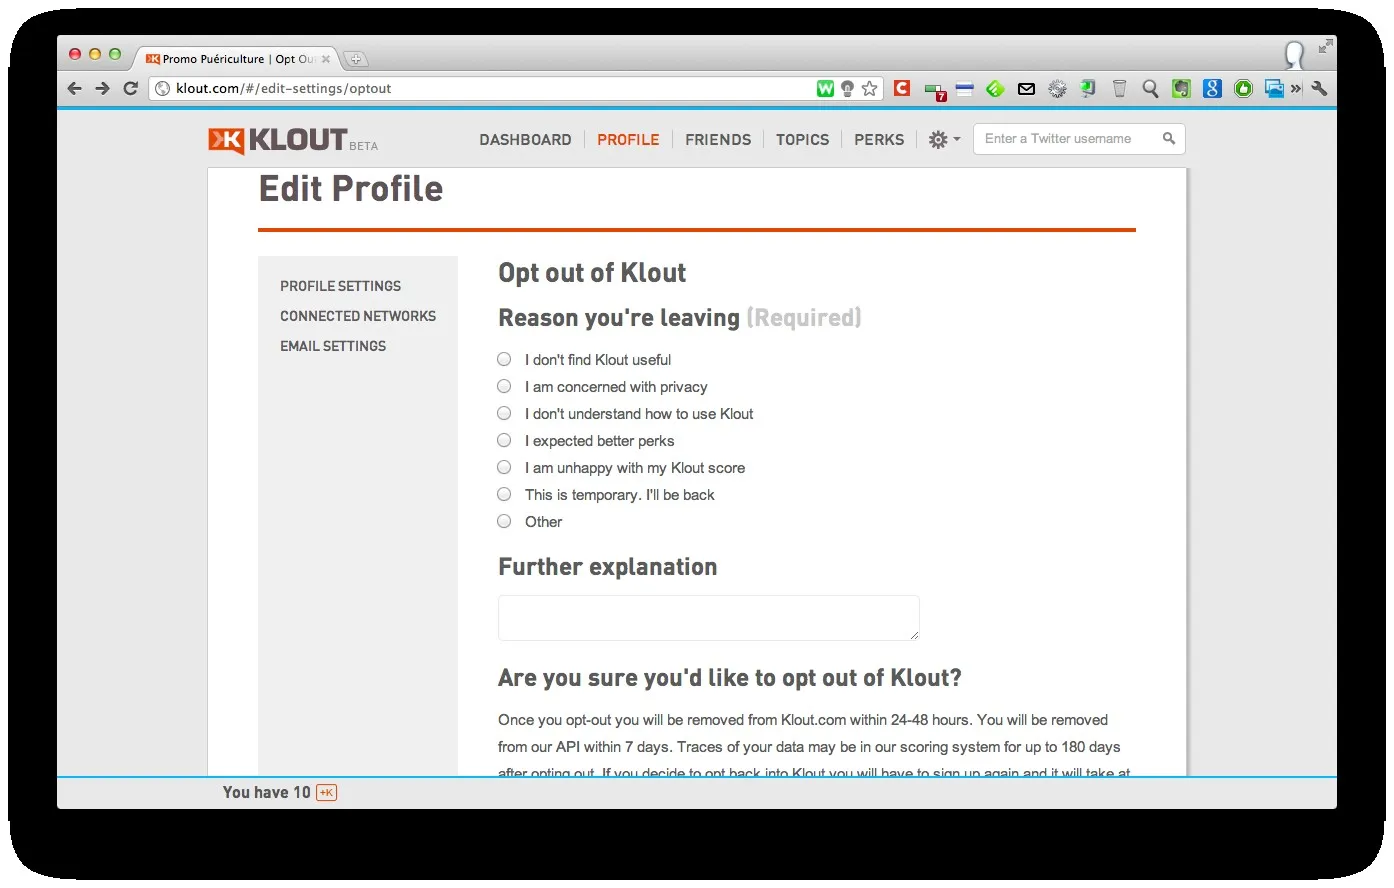Open the gear settings dropdown in Klout nav
This screenshot has width=1394, height=888.
coord(944,140)
